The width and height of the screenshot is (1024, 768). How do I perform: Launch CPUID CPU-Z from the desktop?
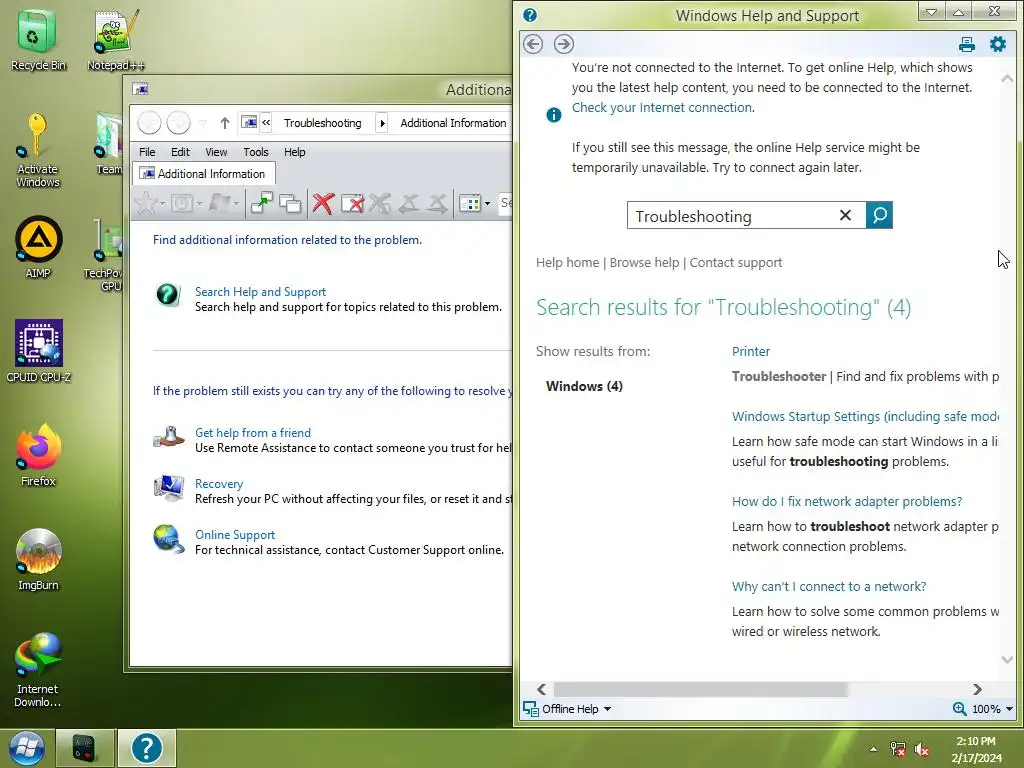[38, 351]
